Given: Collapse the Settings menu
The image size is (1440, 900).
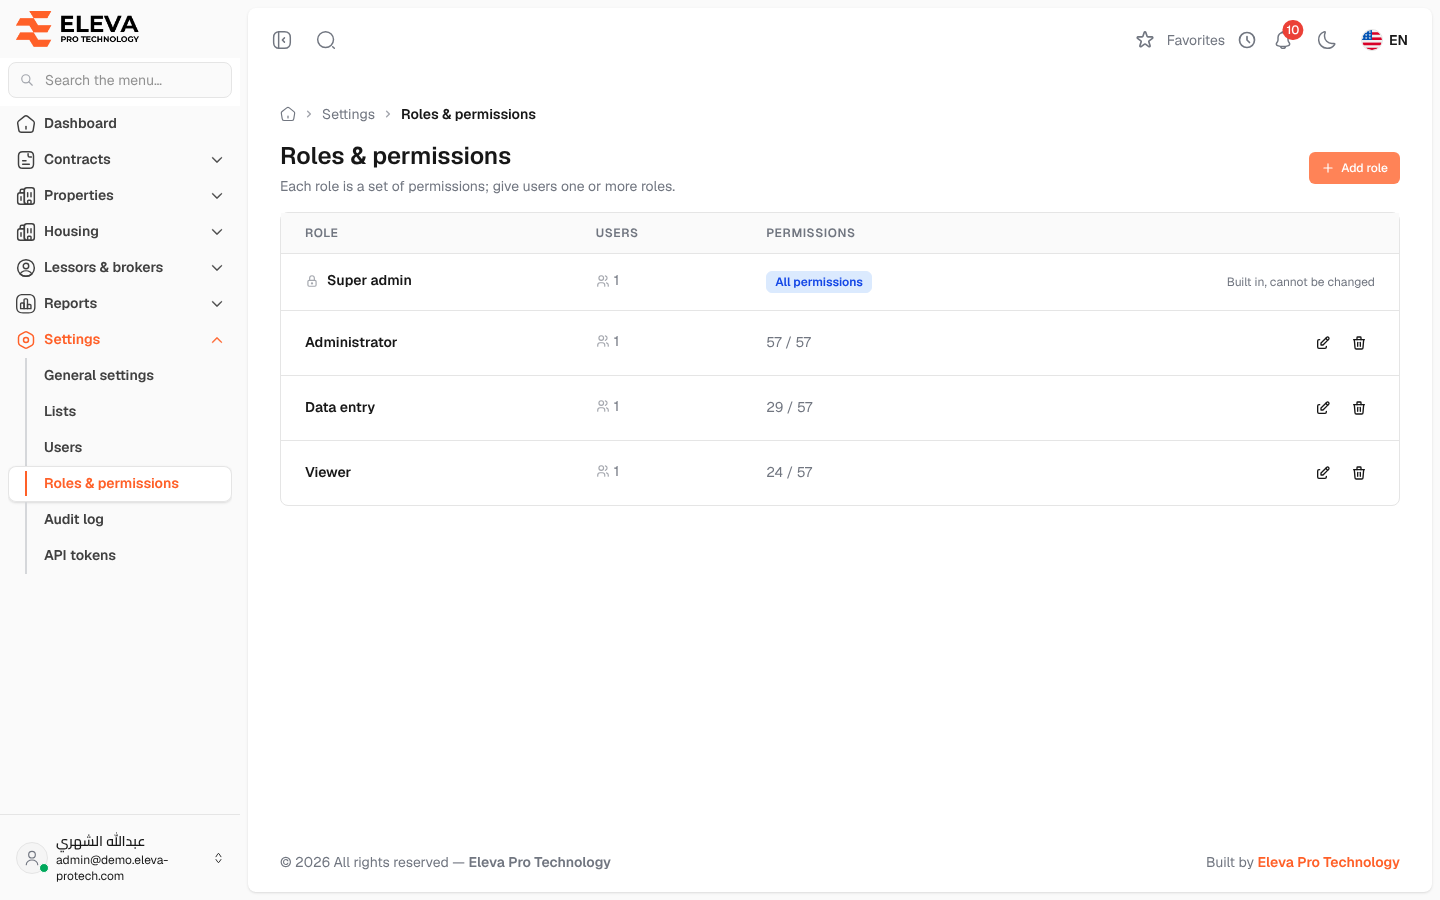Looking at the screenshot, I should 120,339.
